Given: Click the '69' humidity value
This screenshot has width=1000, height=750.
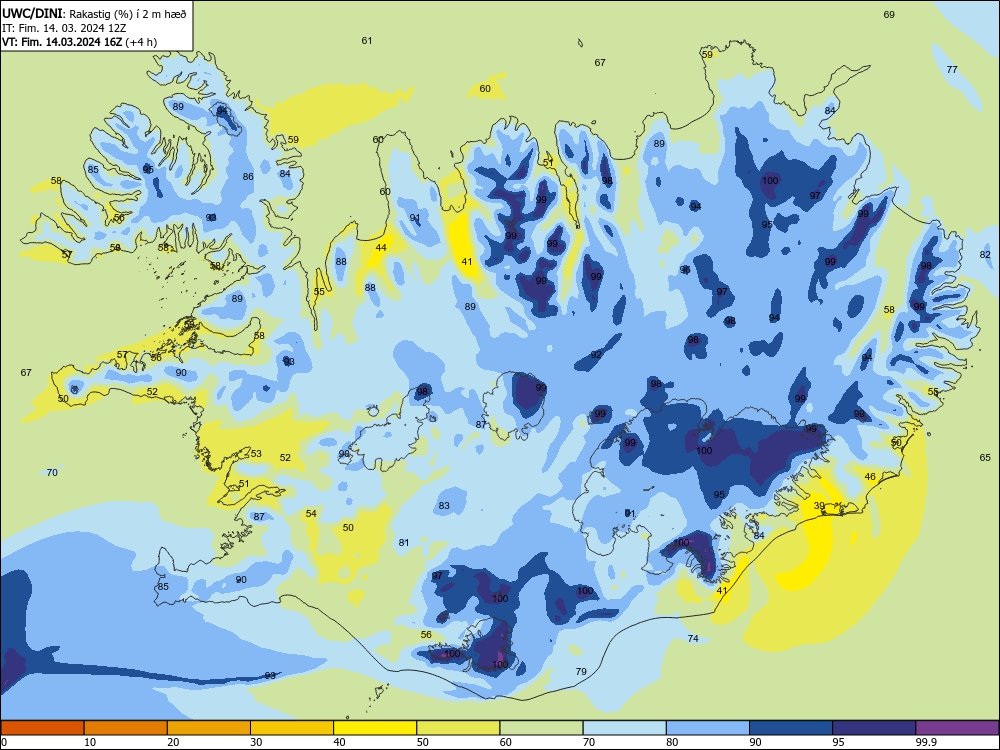Looking at the screenshot, I should pyautogui.click(x=889, y=15).
